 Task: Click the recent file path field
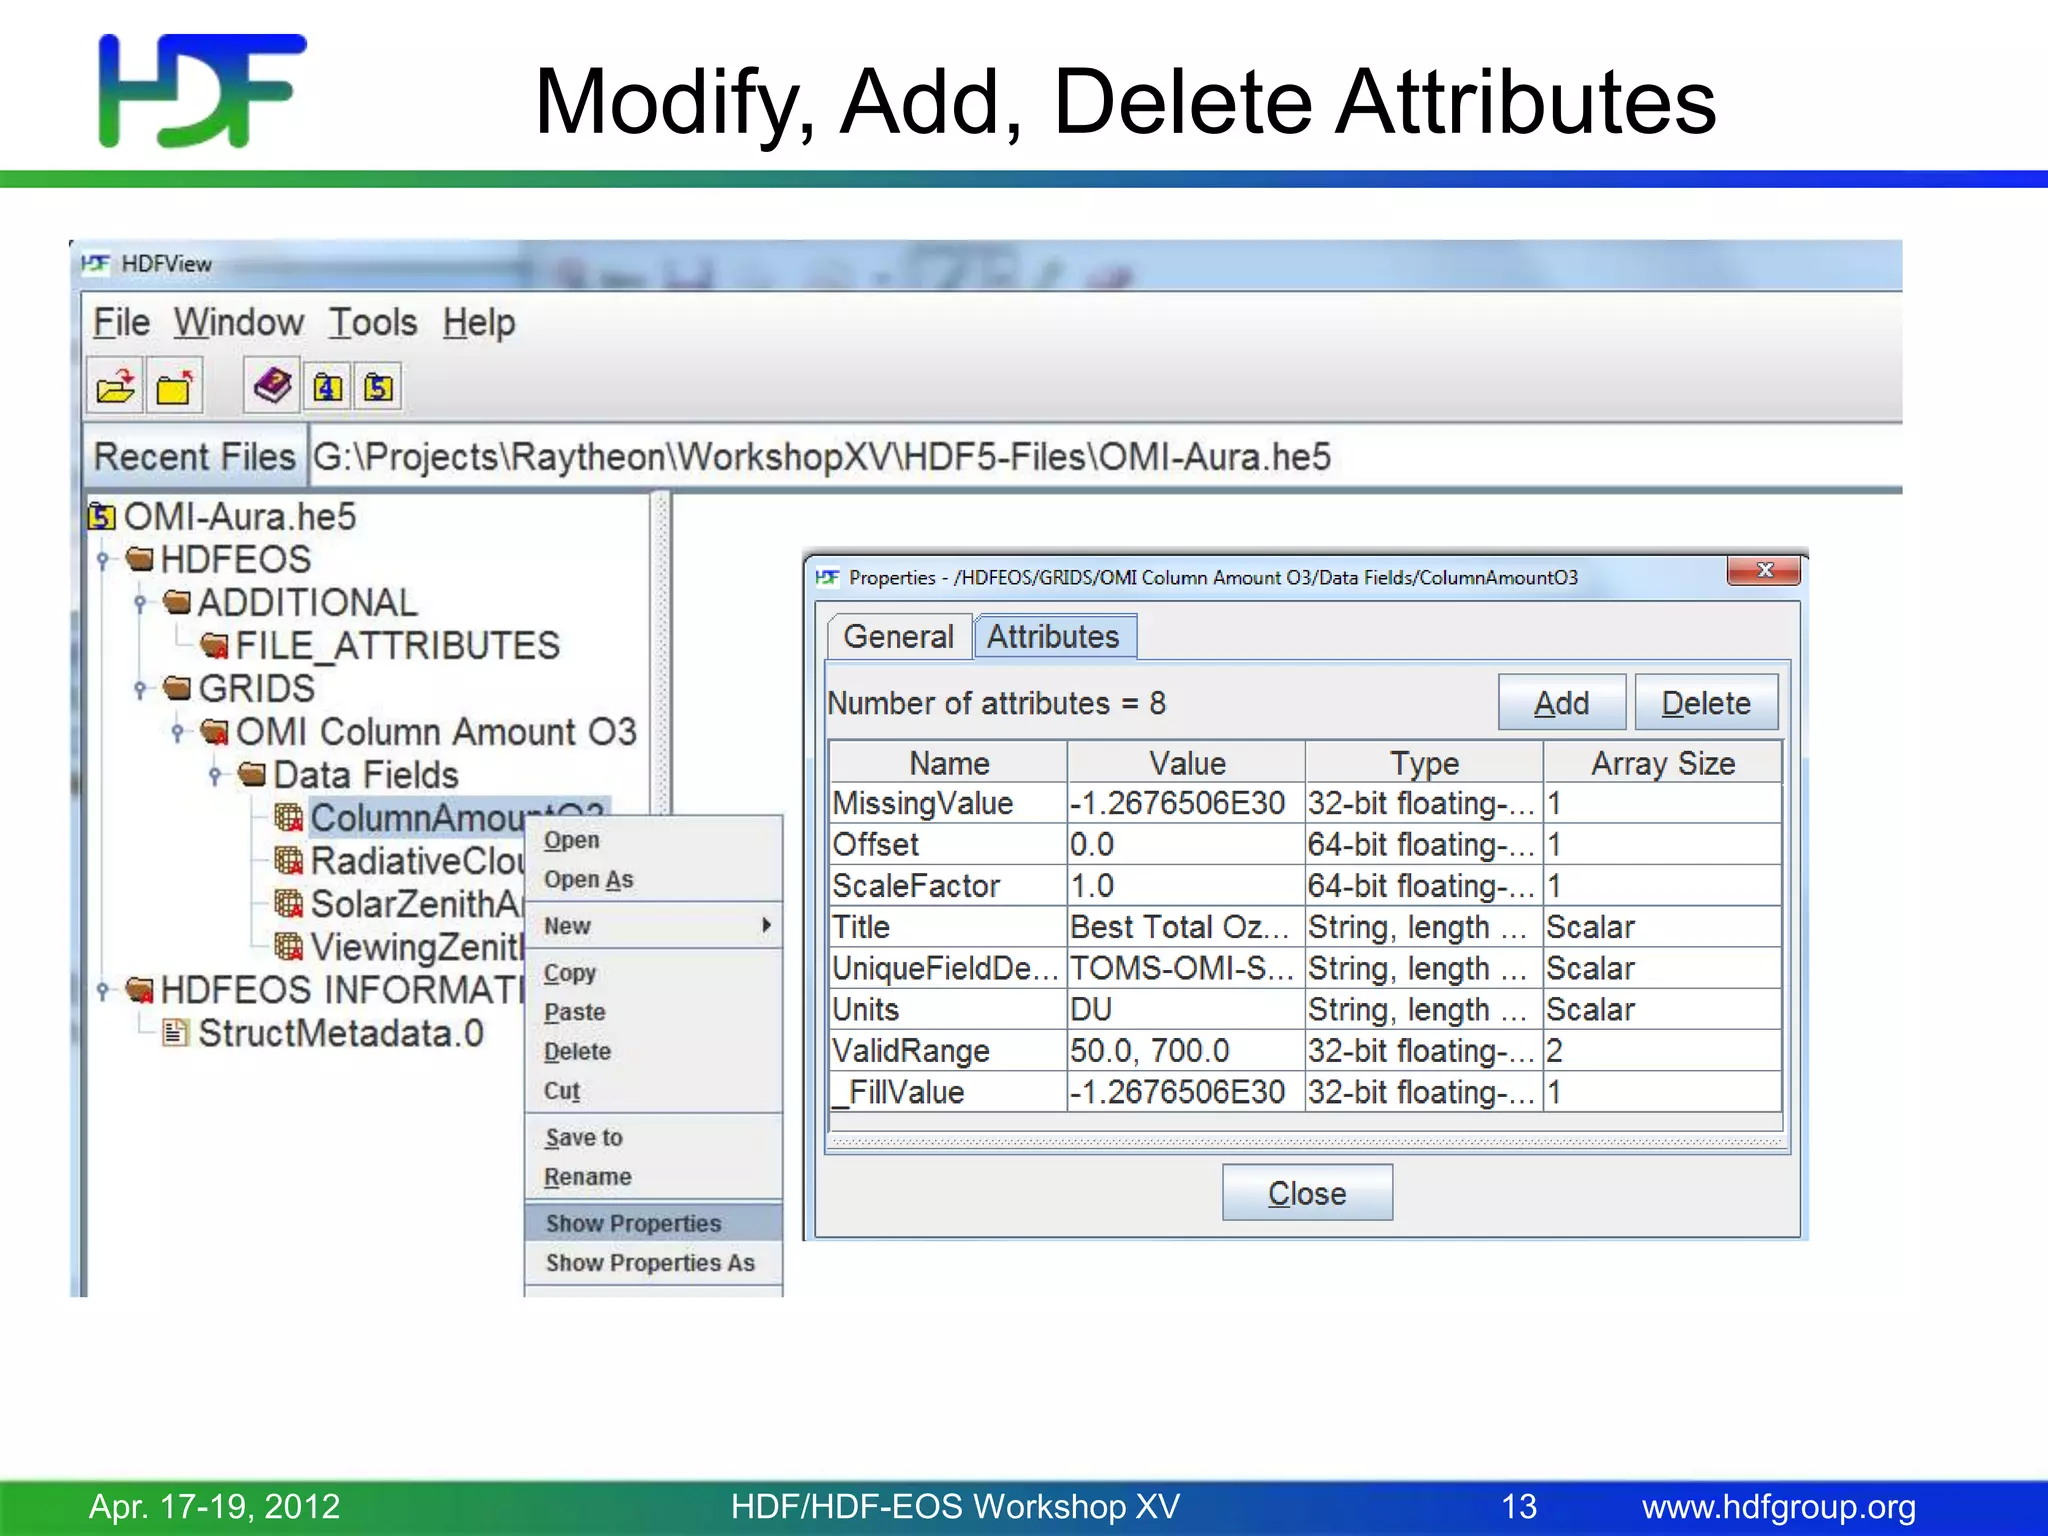1105,457
